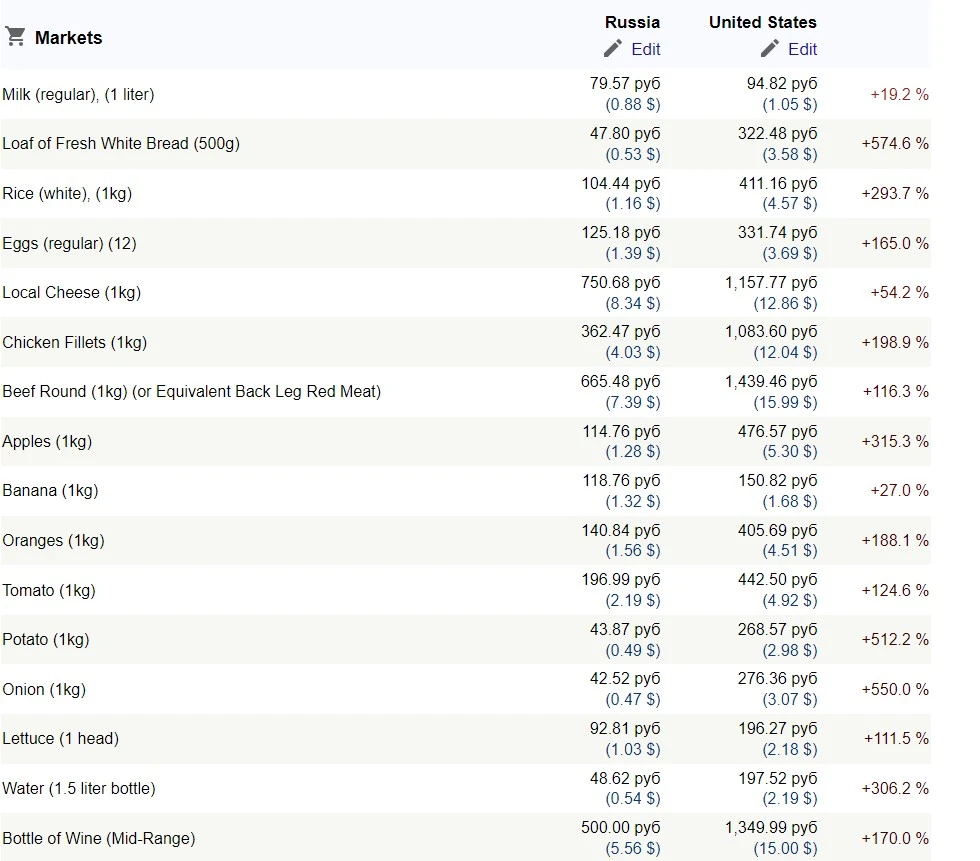Image resolution: width=980 pixels, height=861 pixels.
Task: Select the +165.0 % difference value
Action: point(895,243)
